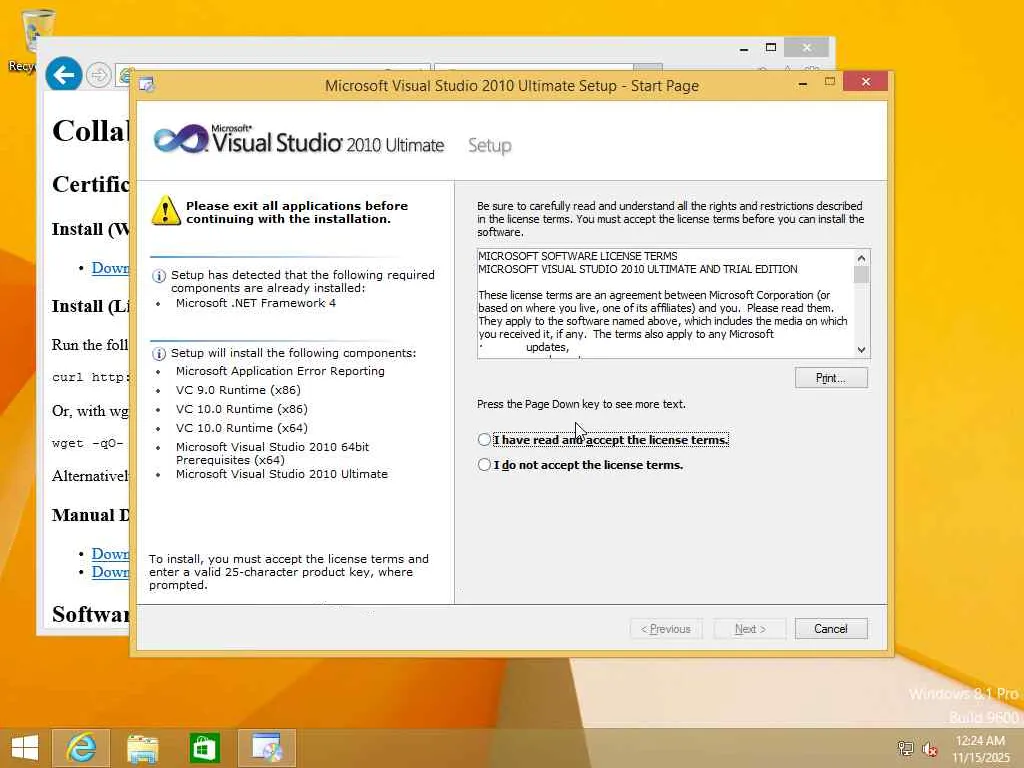Image resolution: width=1024 pixels, height=768 pixels.
Task: Click first 'Down' link under Install (W
Action: [110, 268]
